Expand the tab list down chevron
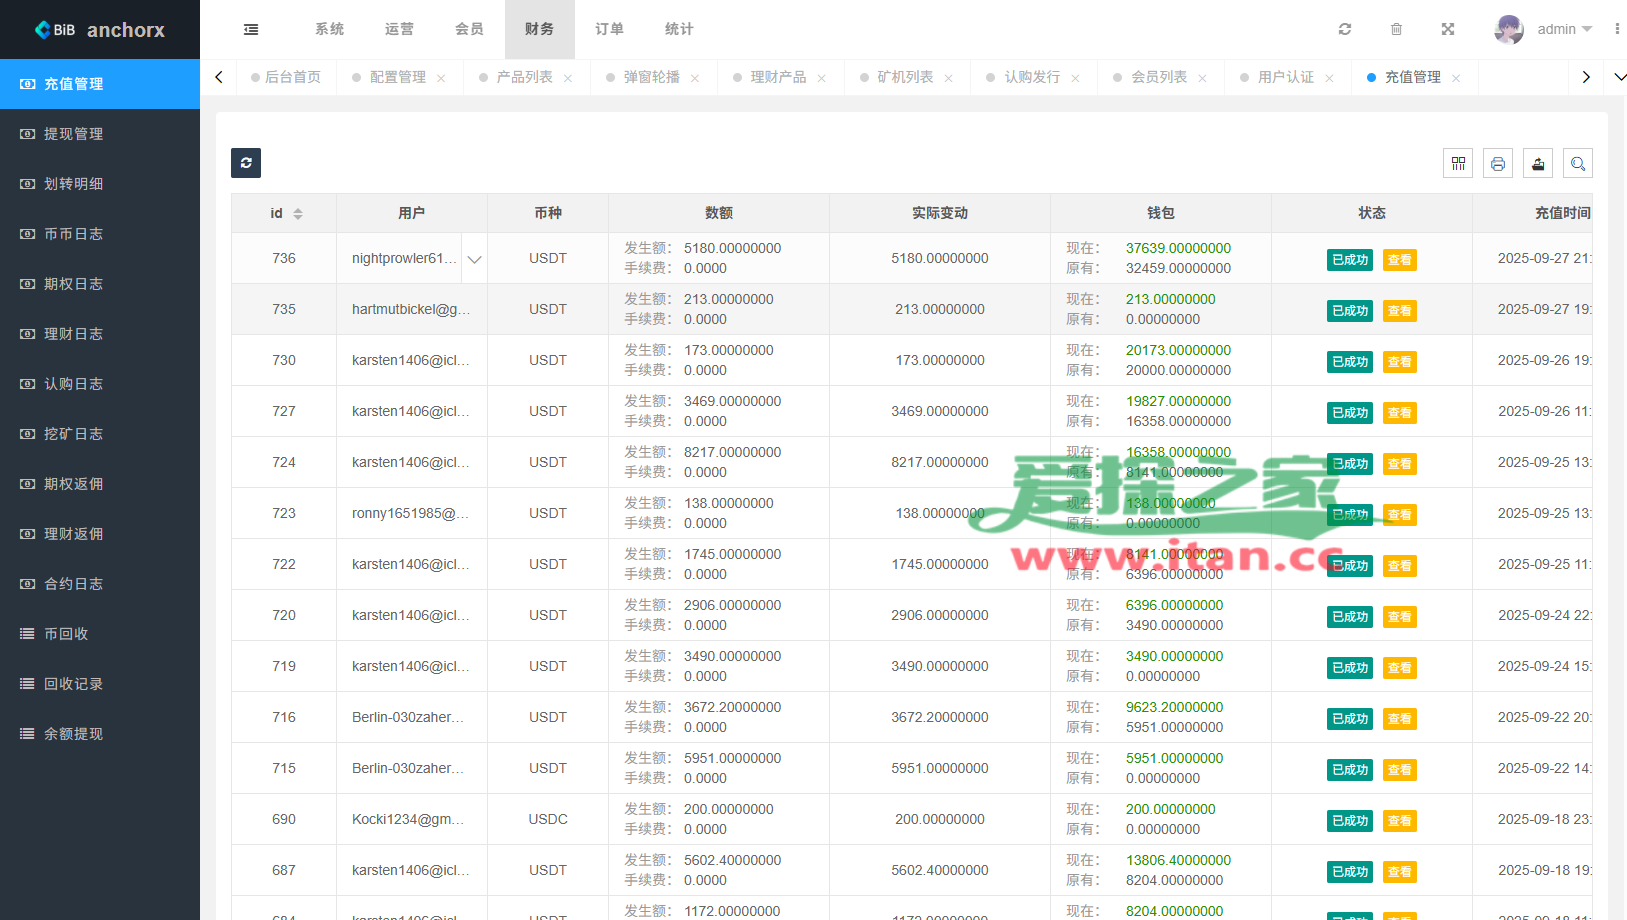1627x920 pixels. [x=1619, y=77]
